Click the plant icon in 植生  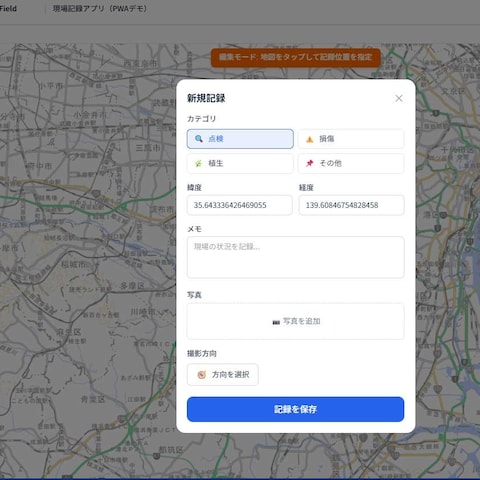click(x=199, y=163)
